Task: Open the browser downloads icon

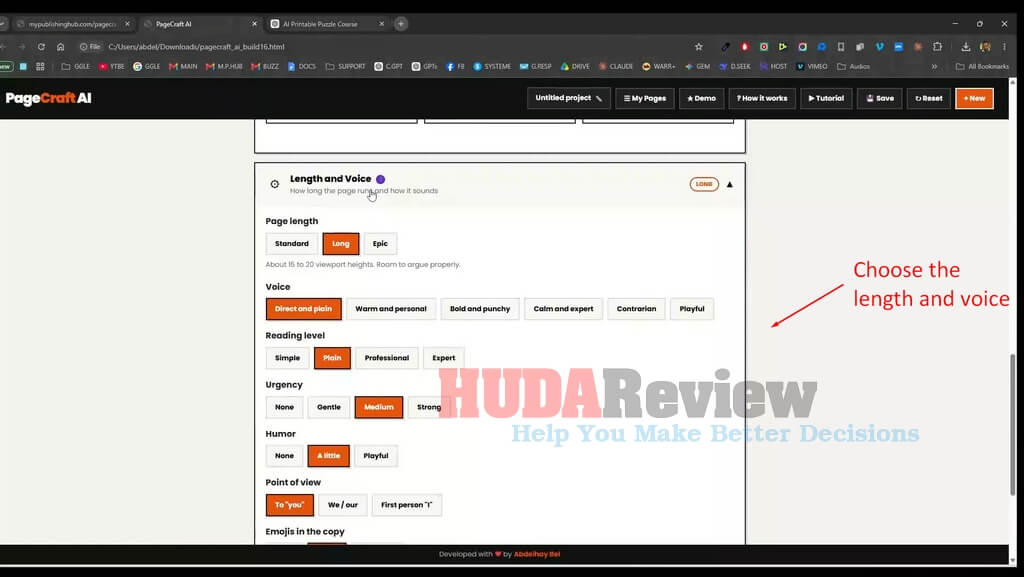Action: [965, 47]
